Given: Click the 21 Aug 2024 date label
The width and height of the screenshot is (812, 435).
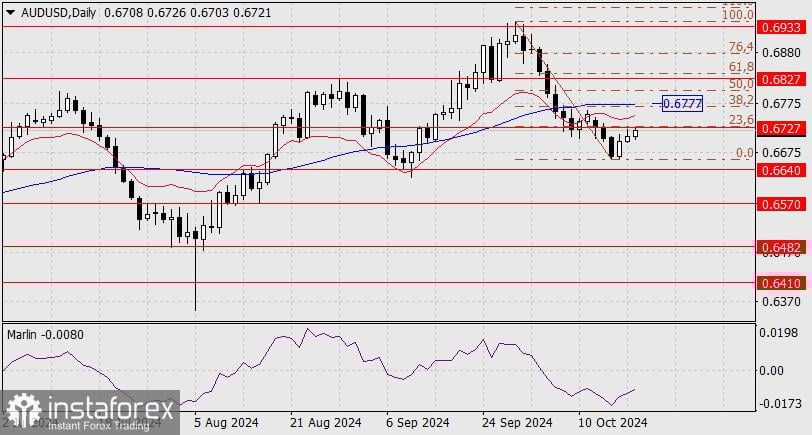Looking at the screenshot, I should (x=325, y=422).
